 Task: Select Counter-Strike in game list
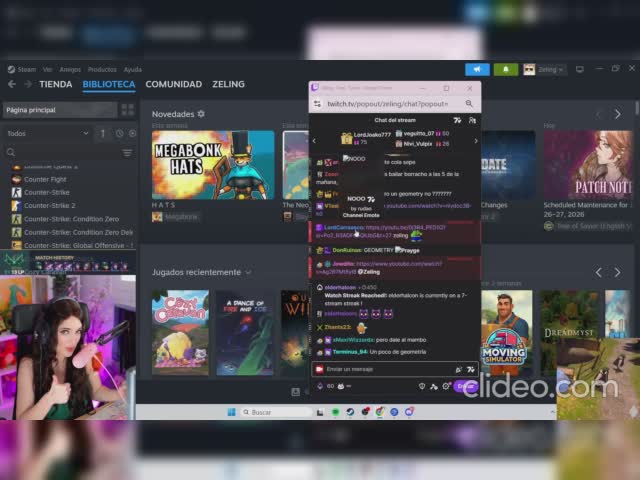47,192
